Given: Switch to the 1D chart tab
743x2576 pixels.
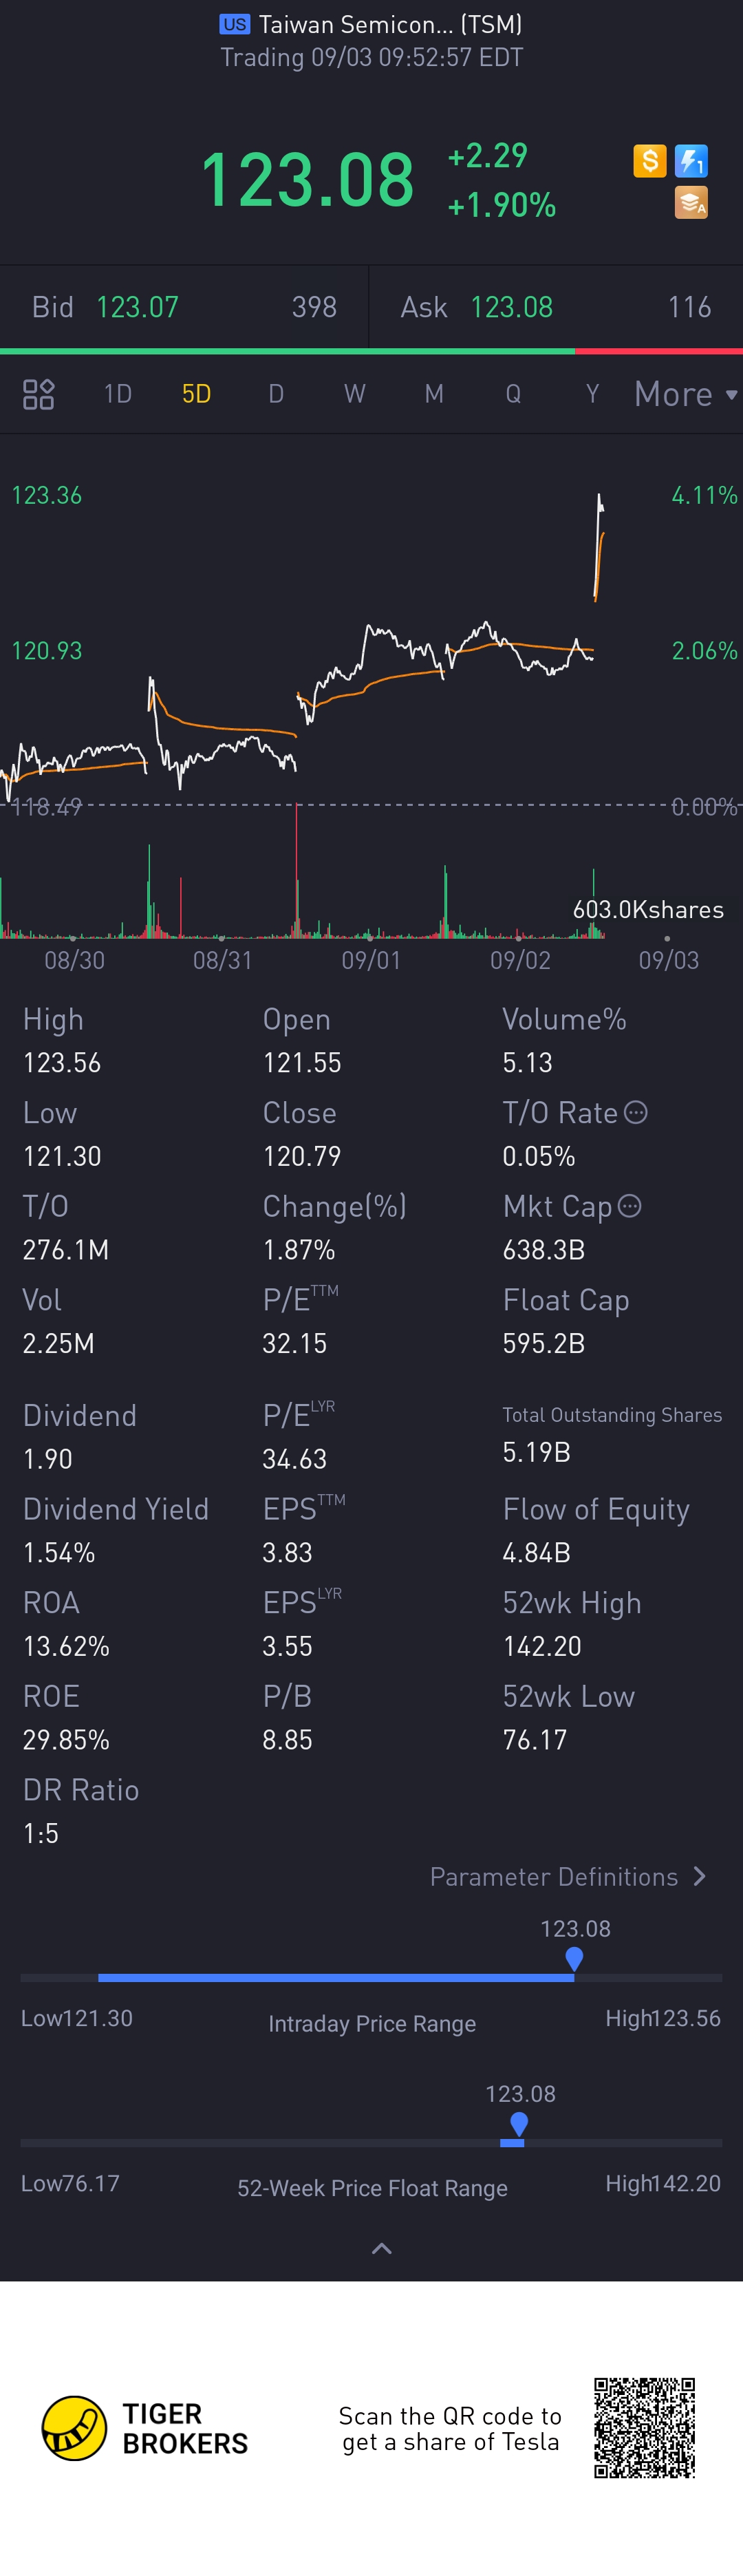Looking at the screenshot, I should (x=118, y=394).
